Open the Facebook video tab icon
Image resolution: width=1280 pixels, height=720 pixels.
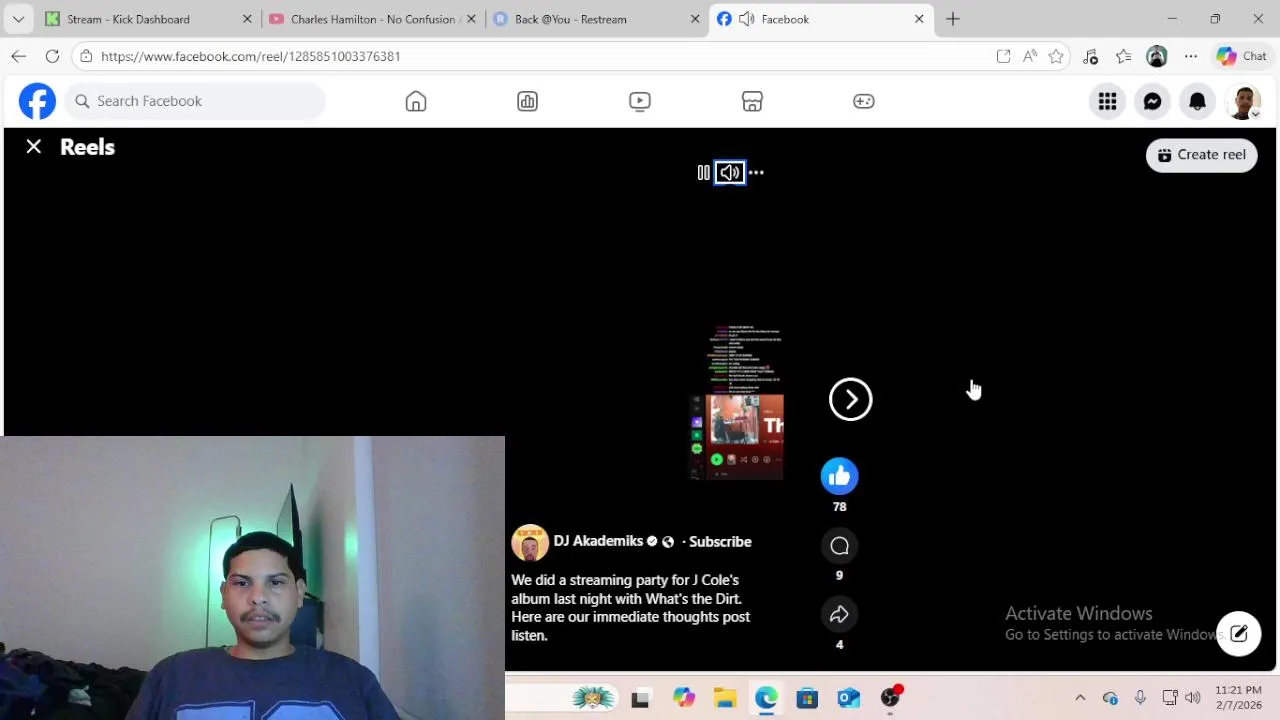point(640,101)
